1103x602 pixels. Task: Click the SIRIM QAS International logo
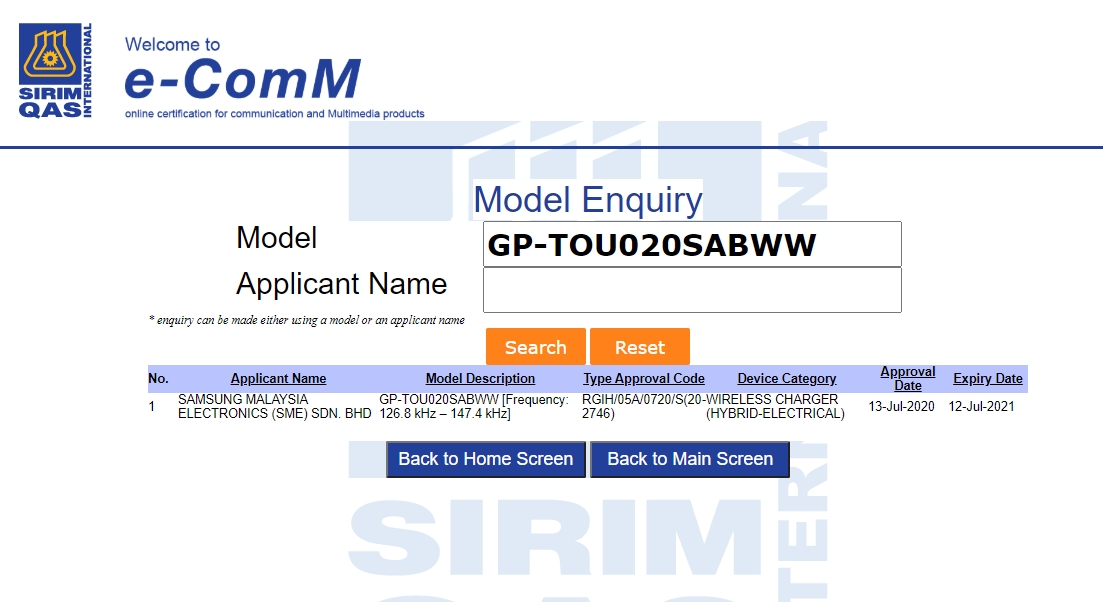tap(57, 71)
